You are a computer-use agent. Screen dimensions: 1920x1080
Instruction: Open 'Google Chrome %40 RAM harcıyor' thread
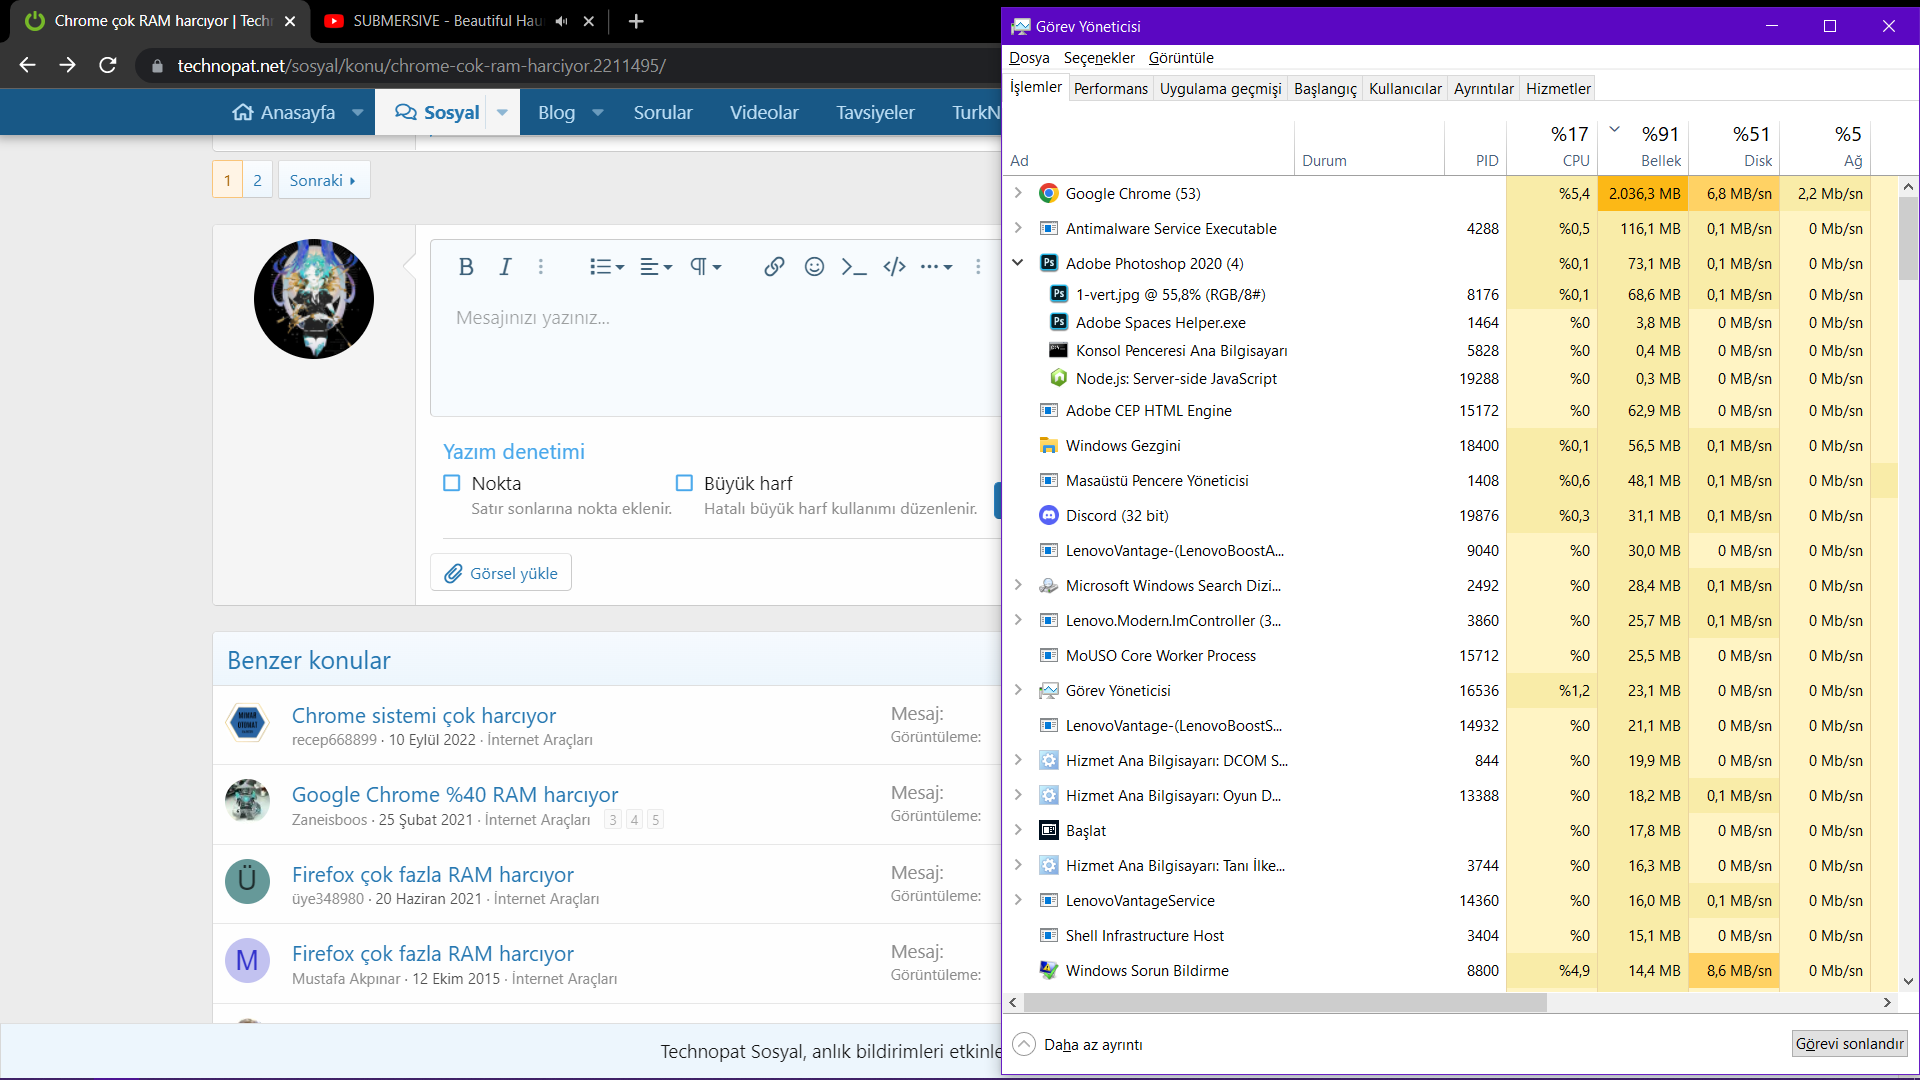pos(455,795)
